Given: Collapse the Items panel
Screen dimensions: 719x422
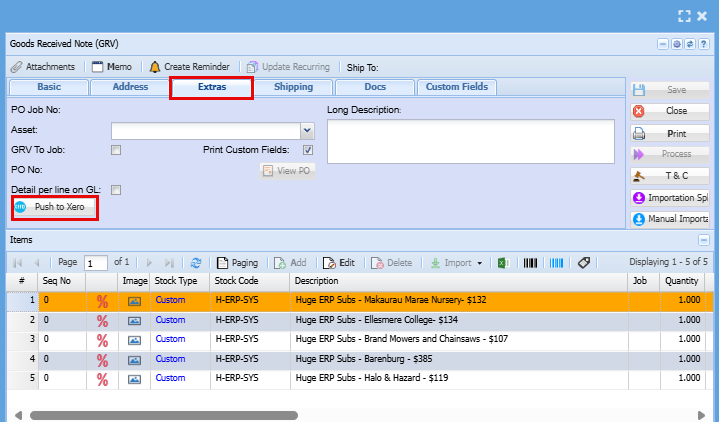Looking at the screenshot, I should click(703, 241).
